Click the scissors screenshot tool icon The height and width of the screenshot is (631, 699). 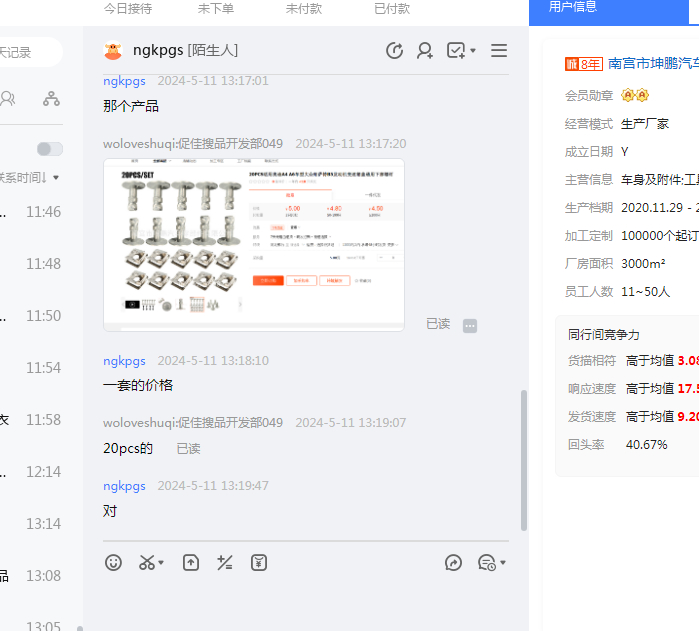coord(147,563)
